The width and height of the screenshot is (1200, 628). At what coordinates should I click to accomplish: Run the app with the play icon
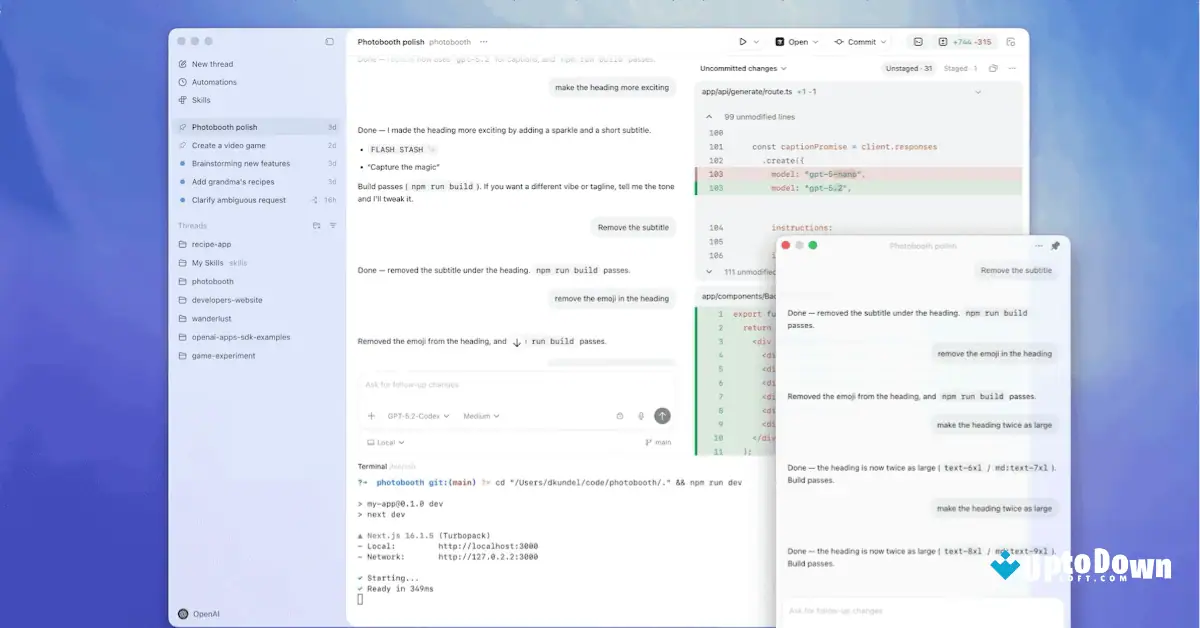(x=742, y=42)
